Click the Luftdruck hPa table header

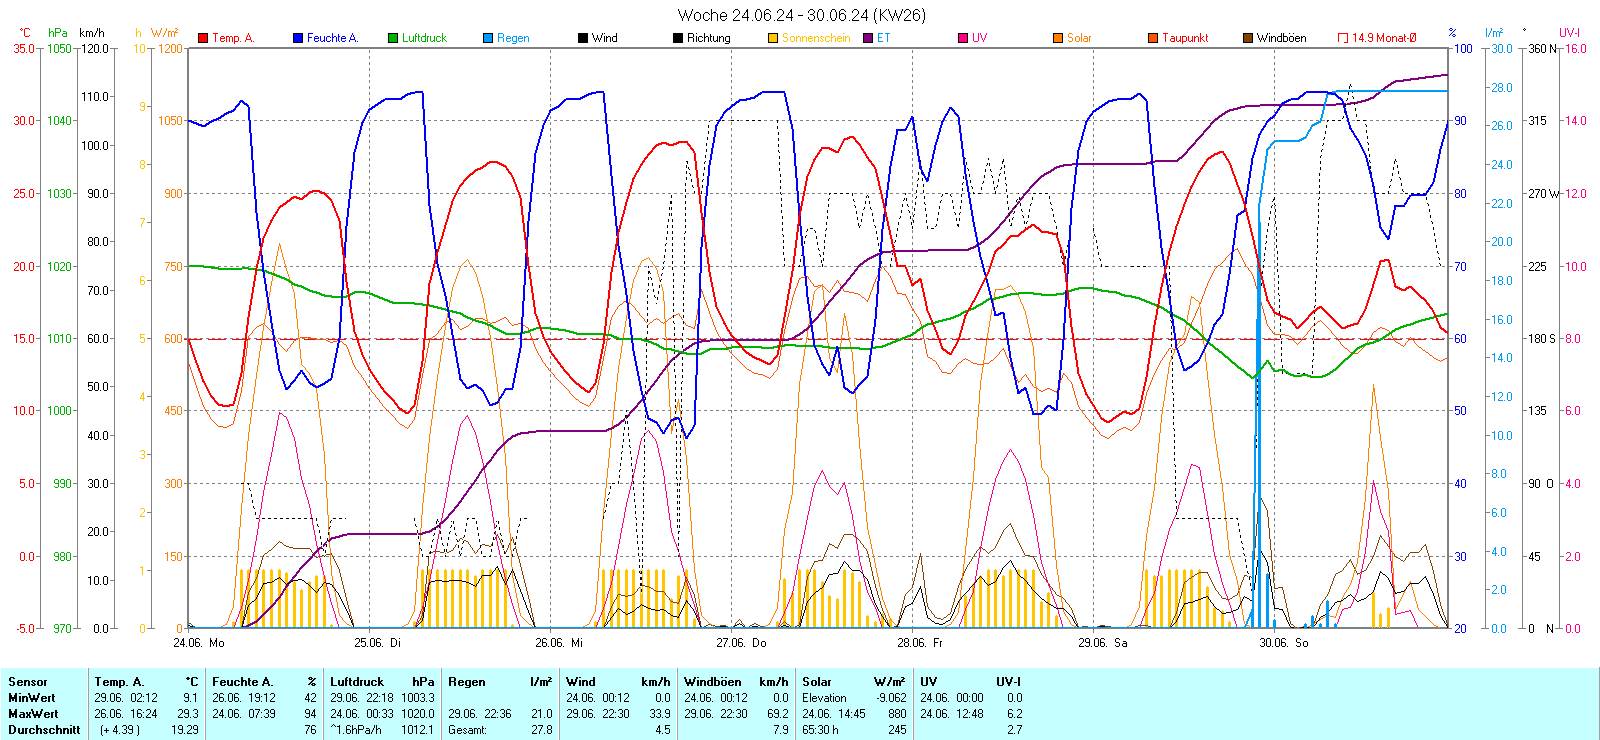(x=382, y=682)
